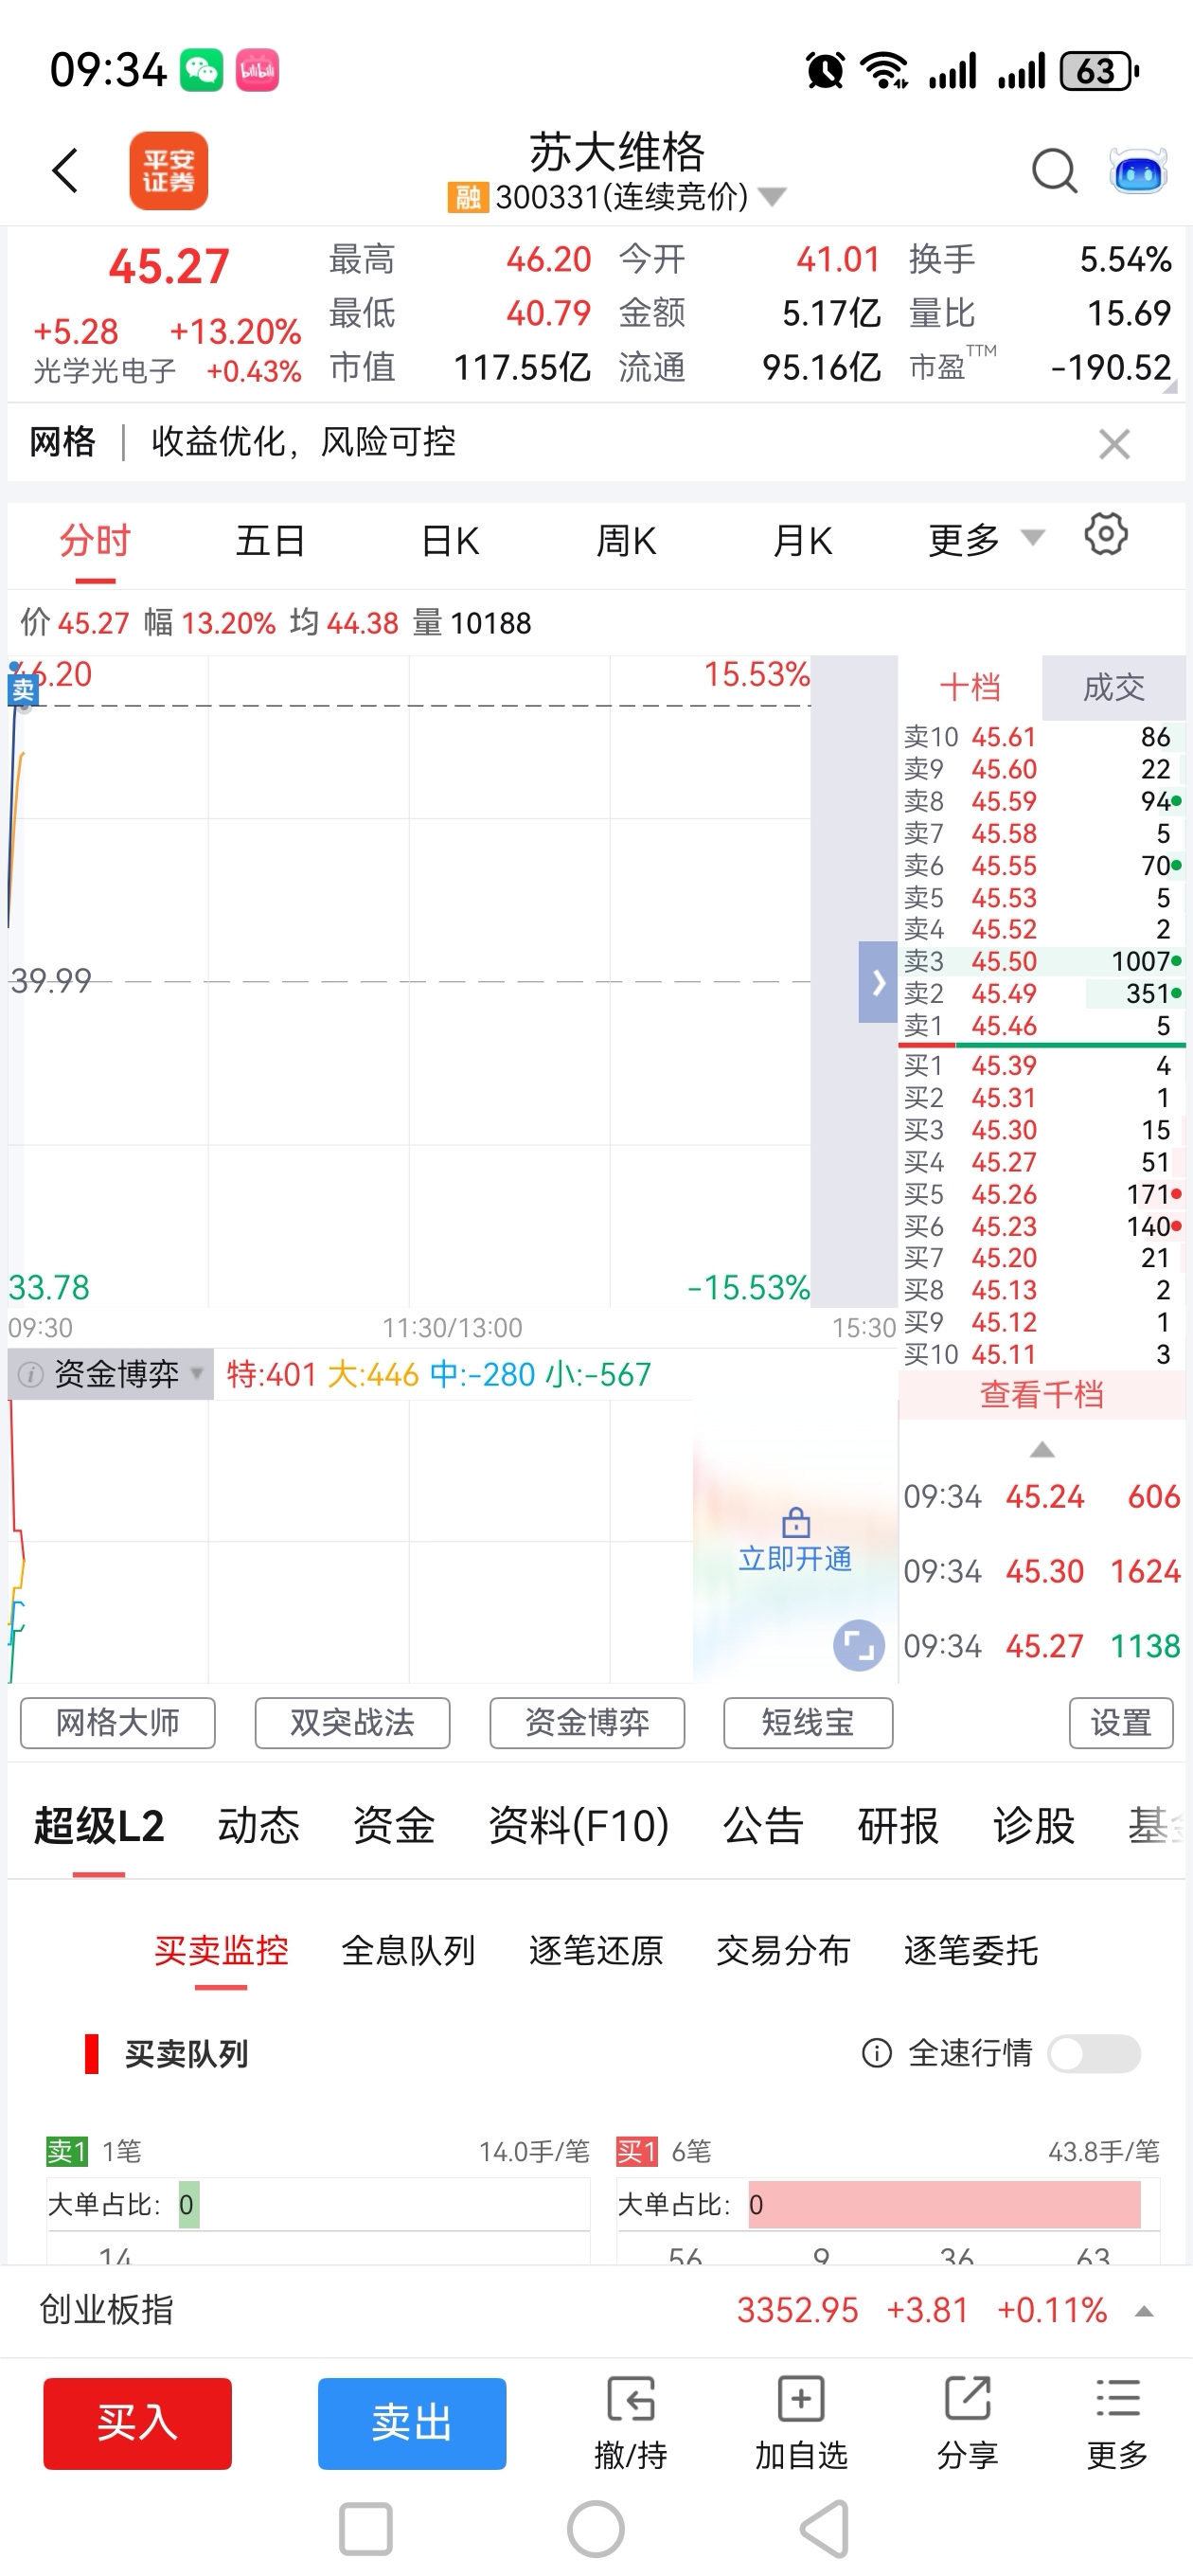
Task: Select the 全息队列 sub-tab
Action: click(x=408, y=1950)
